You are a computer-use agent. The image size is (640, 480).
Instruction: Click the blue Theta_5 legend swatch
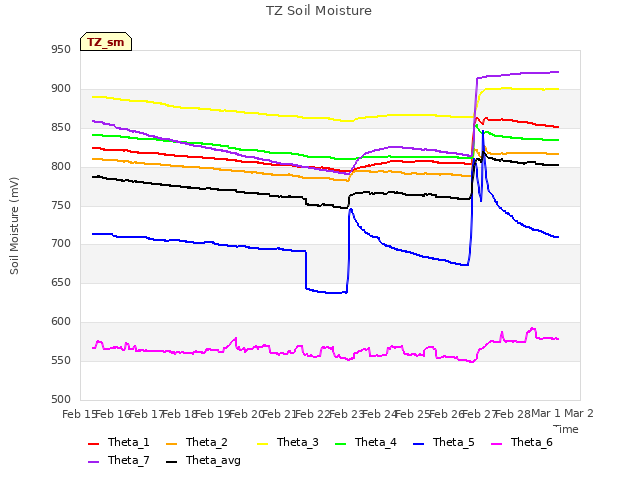coord(418,443)
